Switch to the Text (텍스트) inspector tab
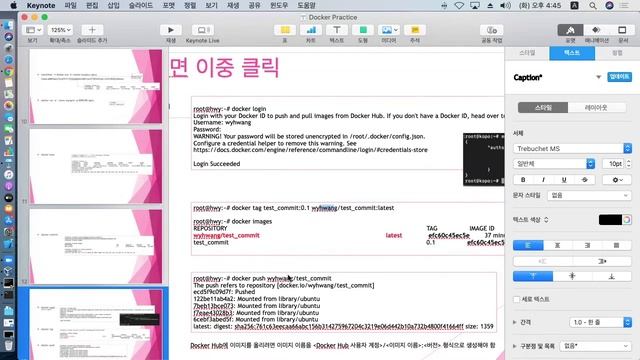Image resolution: width=640 pixels, height=360 pixels. tap(572, 53)
